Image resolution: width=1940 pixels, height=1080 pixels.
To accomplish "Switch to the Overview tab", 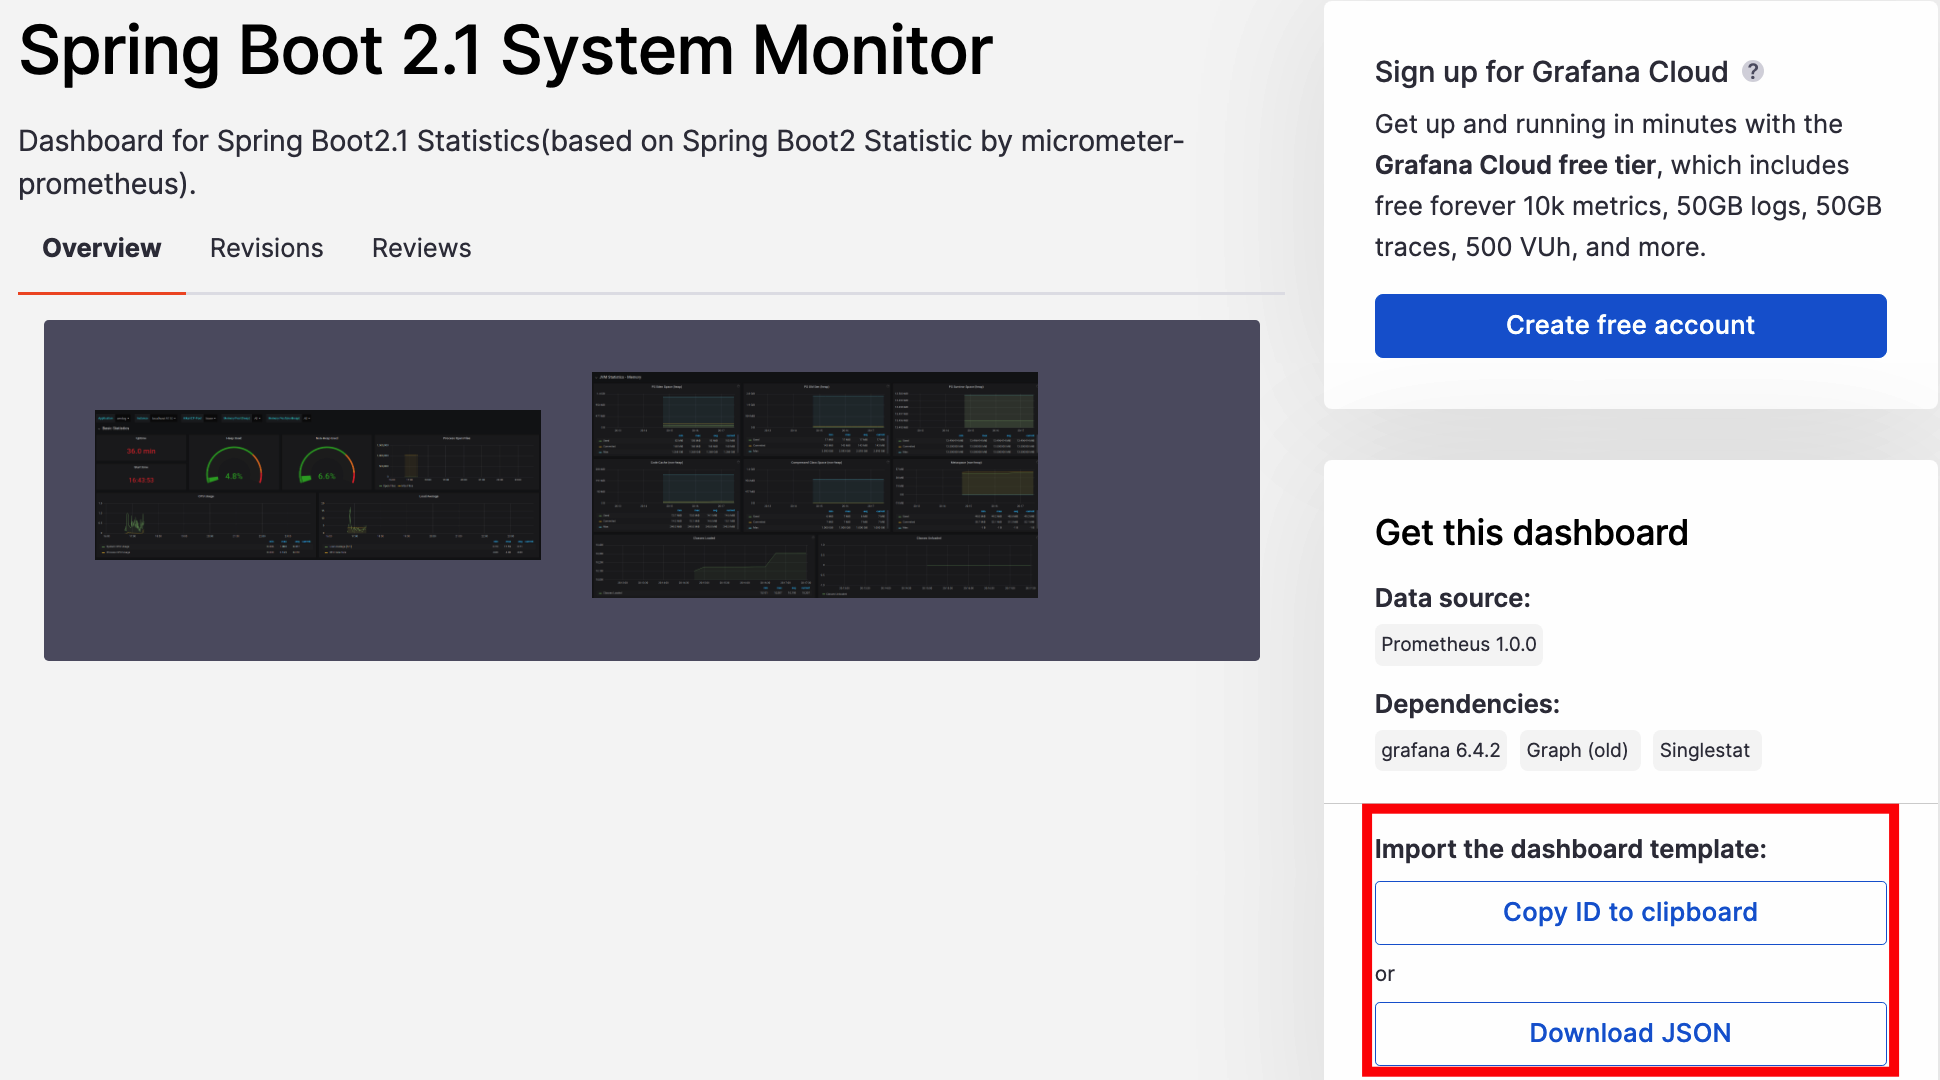I will pyautogui.click(x=101, y=248).
